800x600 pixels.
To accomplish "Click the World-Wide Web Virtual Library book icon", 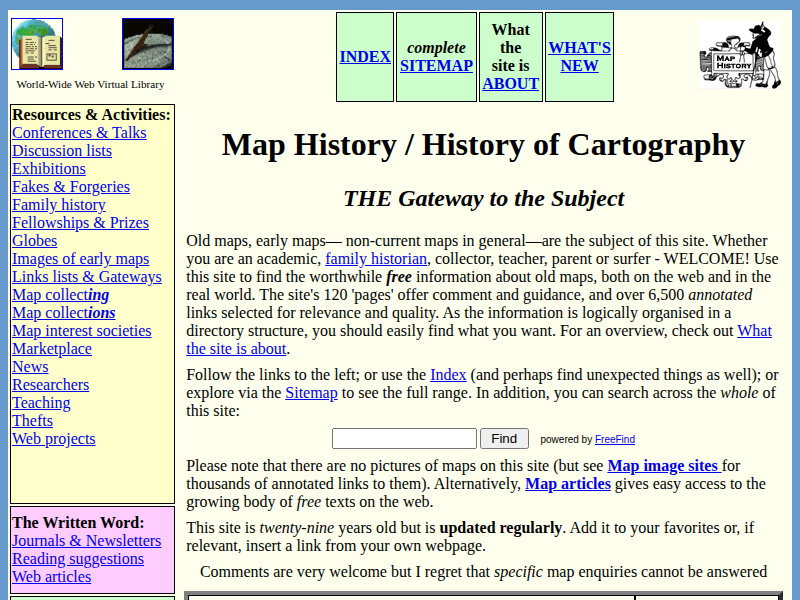I will click(x=37, y=43).
